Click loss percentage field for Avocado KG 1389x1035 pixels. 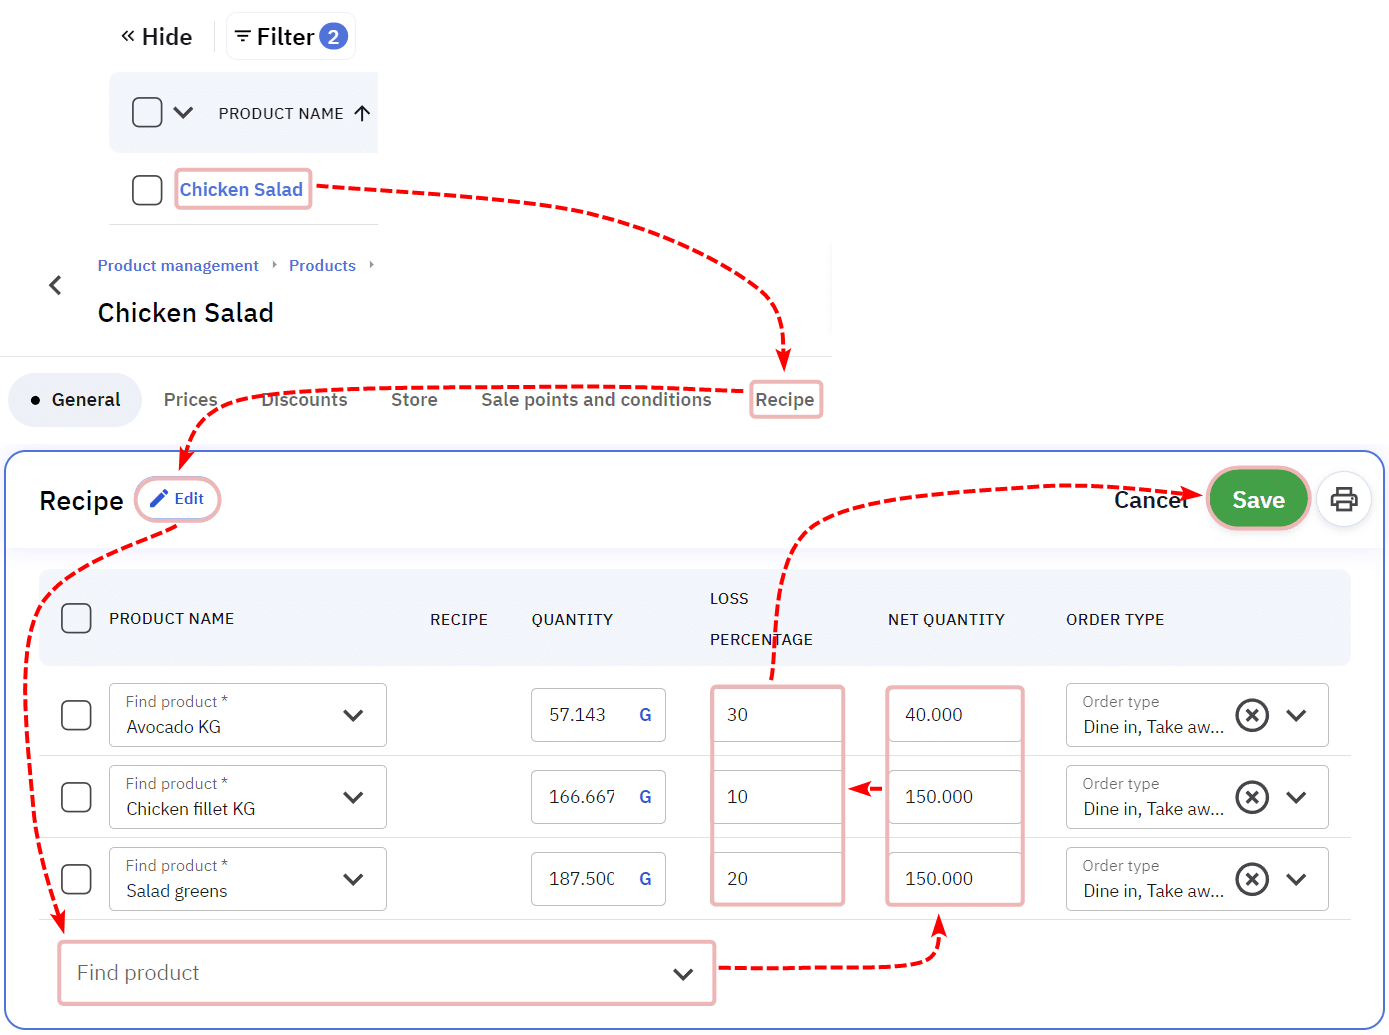[x=777, y=715]
